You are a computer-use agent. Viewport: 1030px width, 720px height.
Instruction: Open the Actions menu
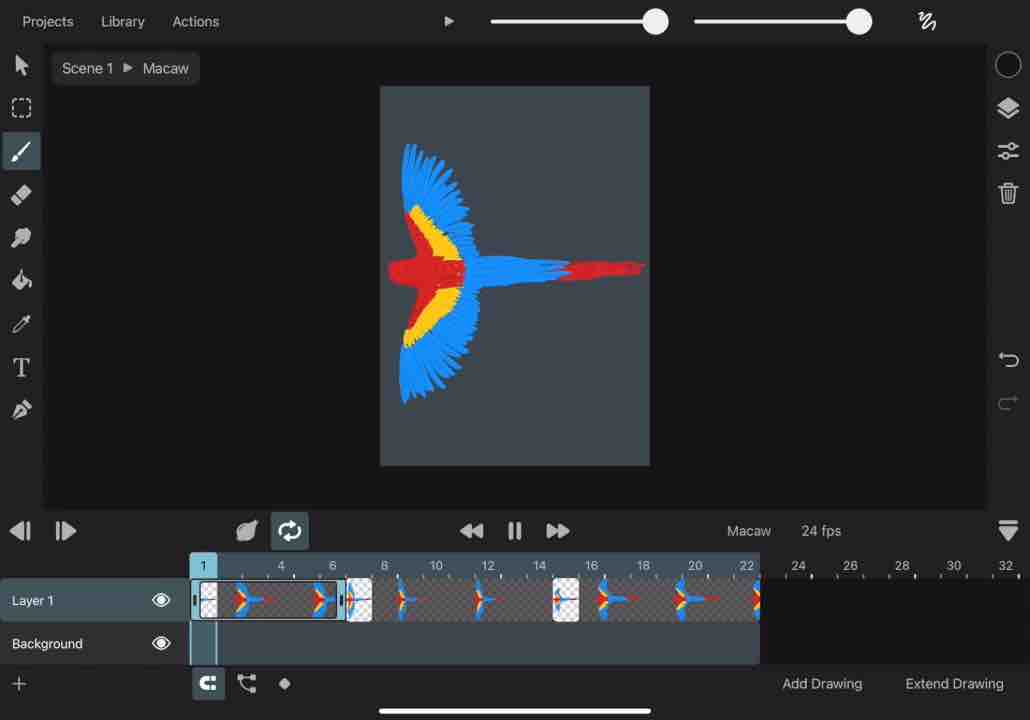point(196,21)
